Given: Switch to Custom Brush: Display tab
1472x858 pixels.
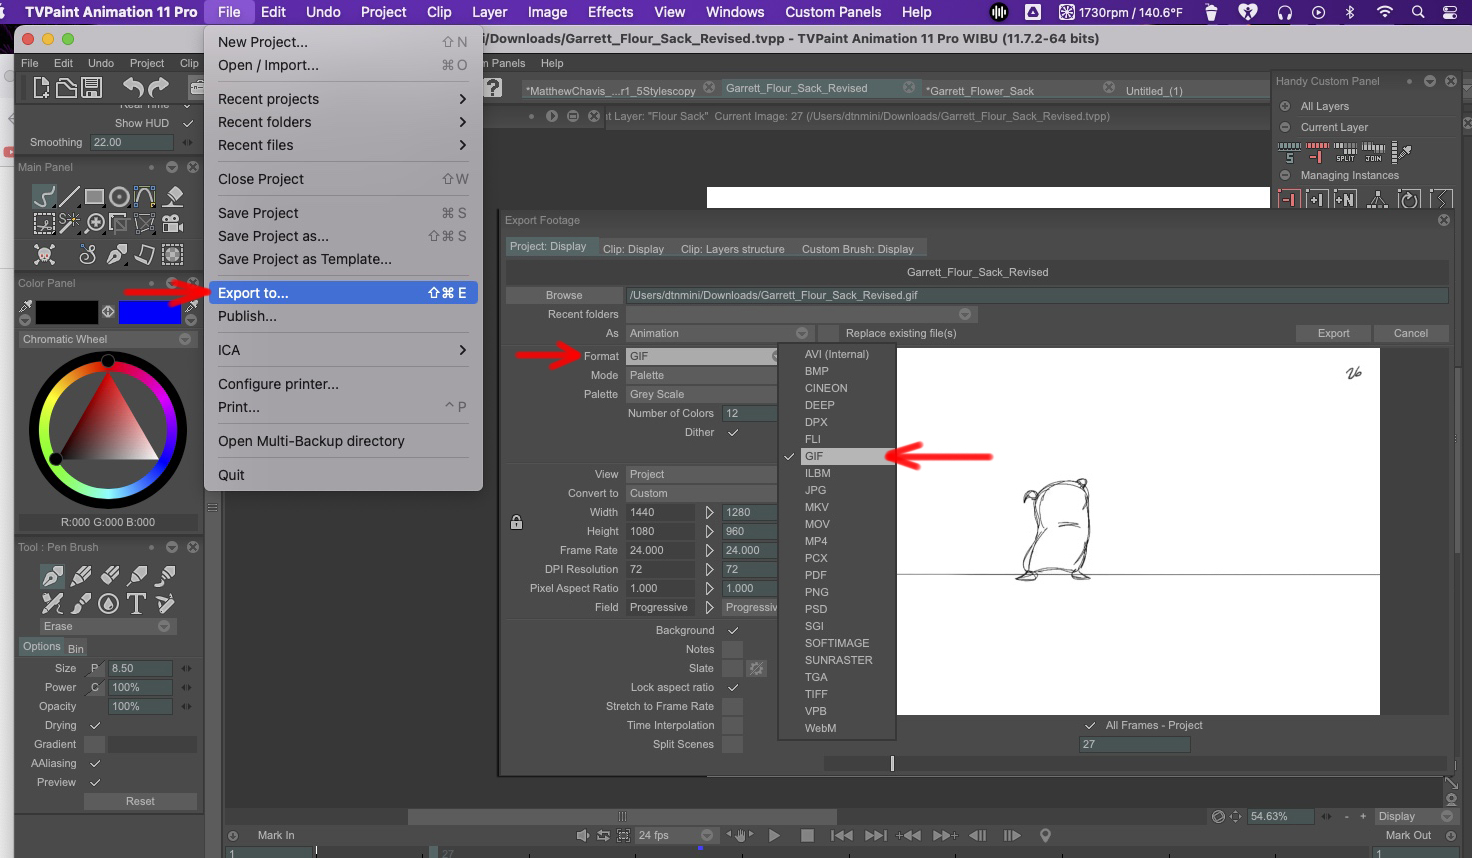Looking at the screenshot, I should tap(858, 249).
